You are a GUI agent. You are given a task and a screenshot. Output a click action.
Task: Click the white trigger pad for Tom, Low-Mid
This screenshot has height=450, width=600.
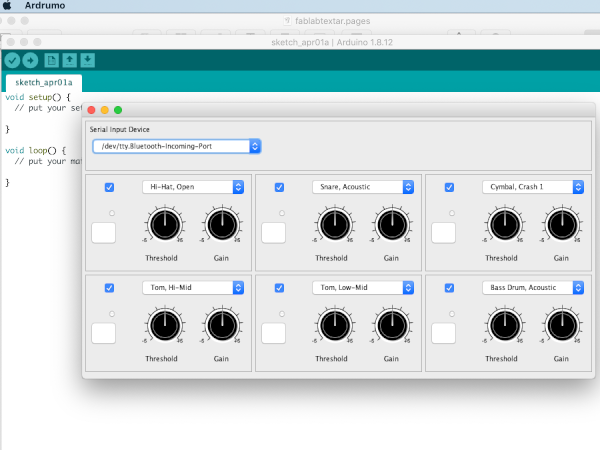pos(273,333)
